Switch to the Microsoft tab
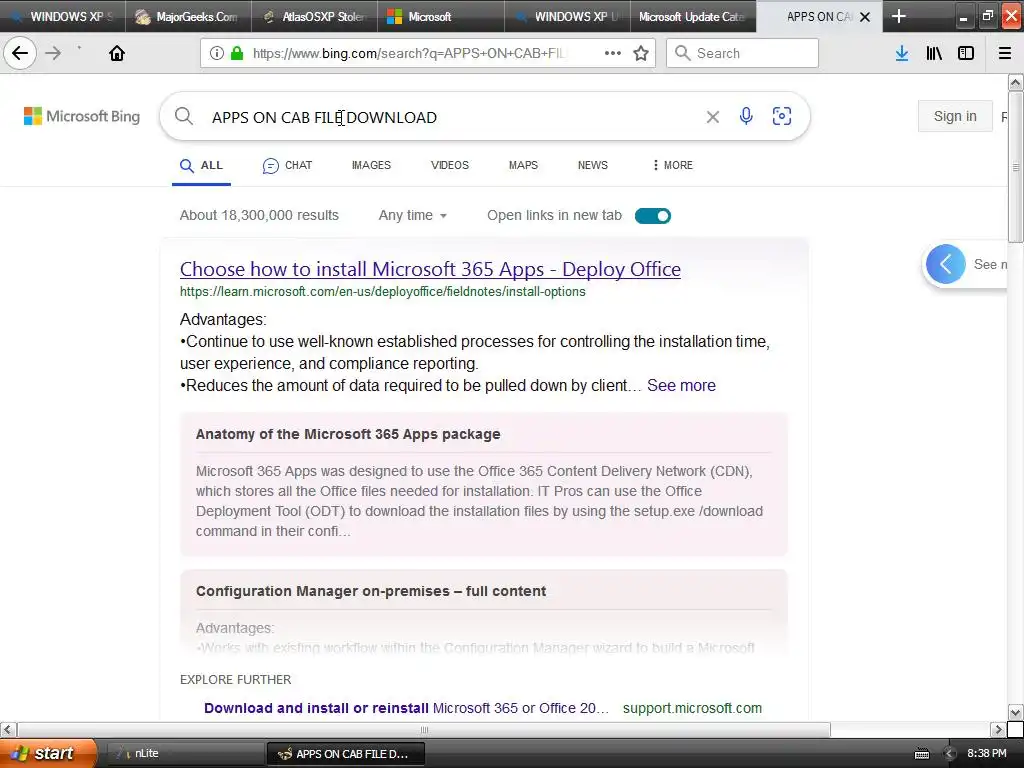1024x768 pixels. [441, 16]
